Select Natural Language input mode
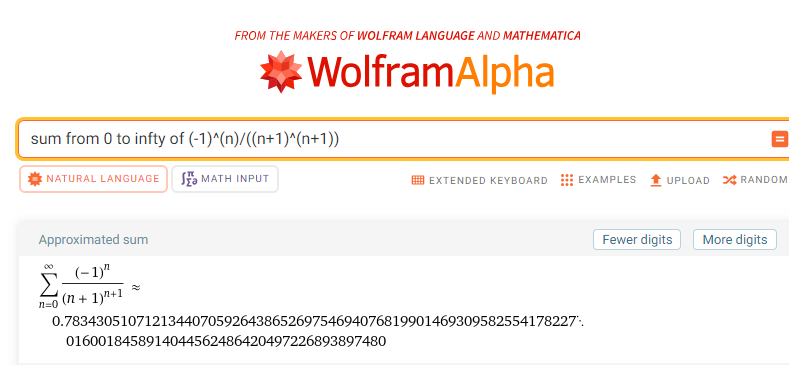The width and height of the screenshot is (789, 365). tap(94, 179)
